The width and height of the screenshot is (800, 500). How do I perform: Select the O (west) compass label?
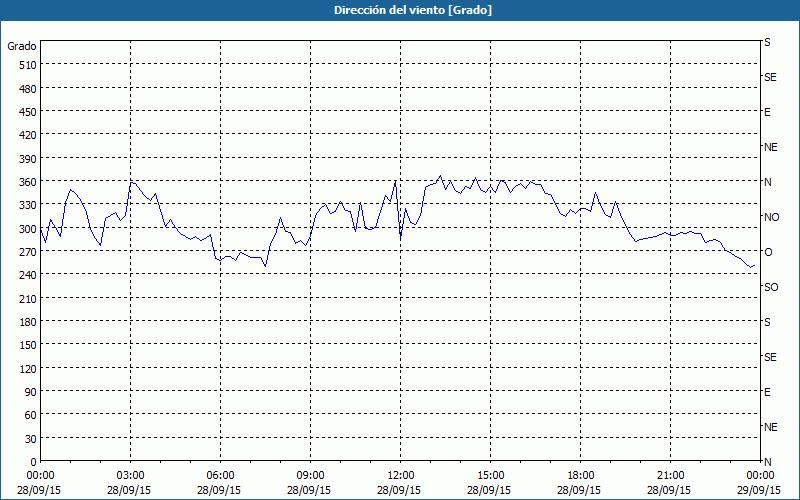(x=768, y=252)
